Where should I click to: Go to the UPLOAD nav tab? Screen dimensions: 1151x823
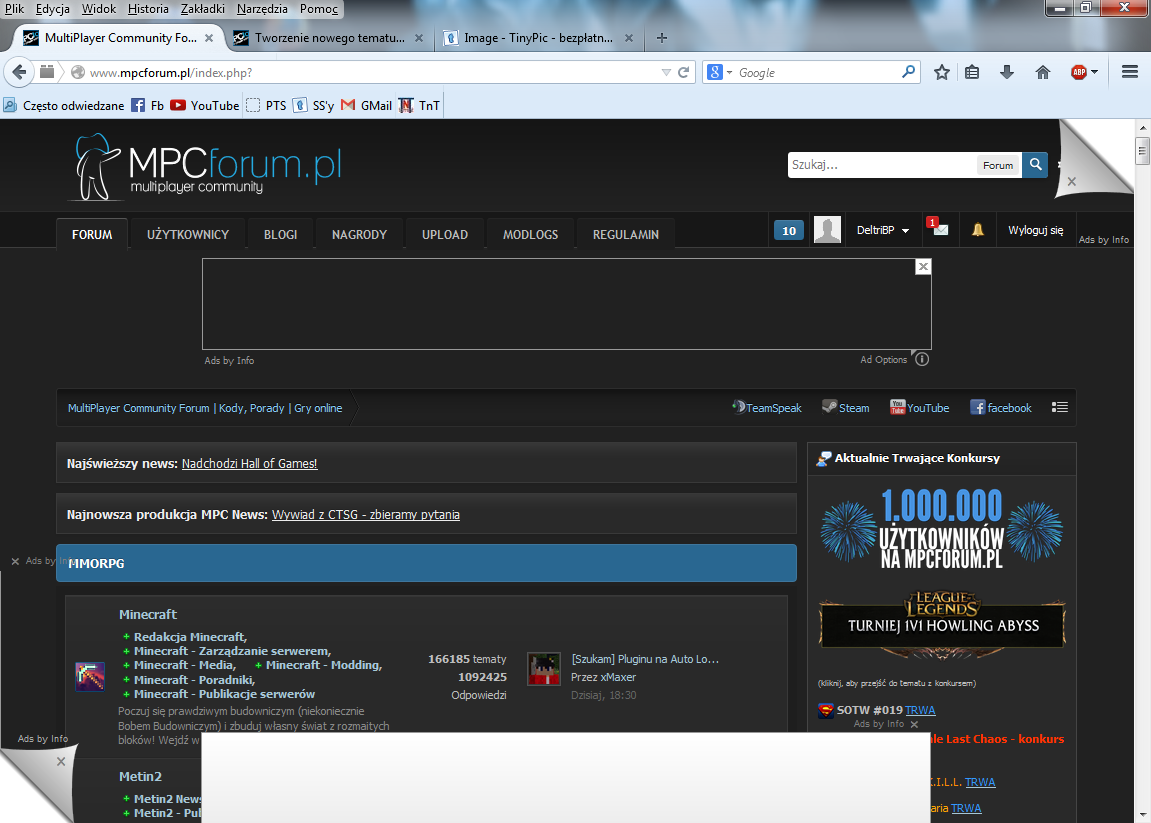coord(445,234)
